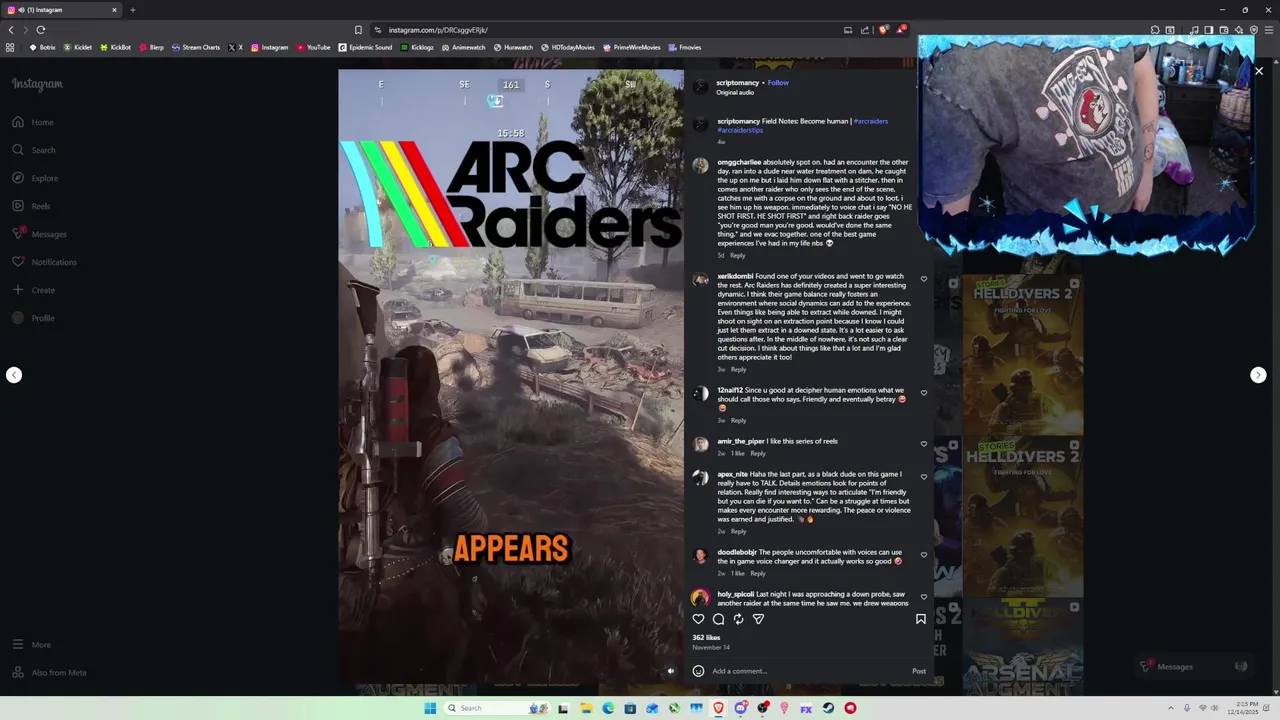Image resolution: width=1280 pixels, height=720 pixels.
Task: Go to next post with right arrow
Action: tap(1258, 375)
